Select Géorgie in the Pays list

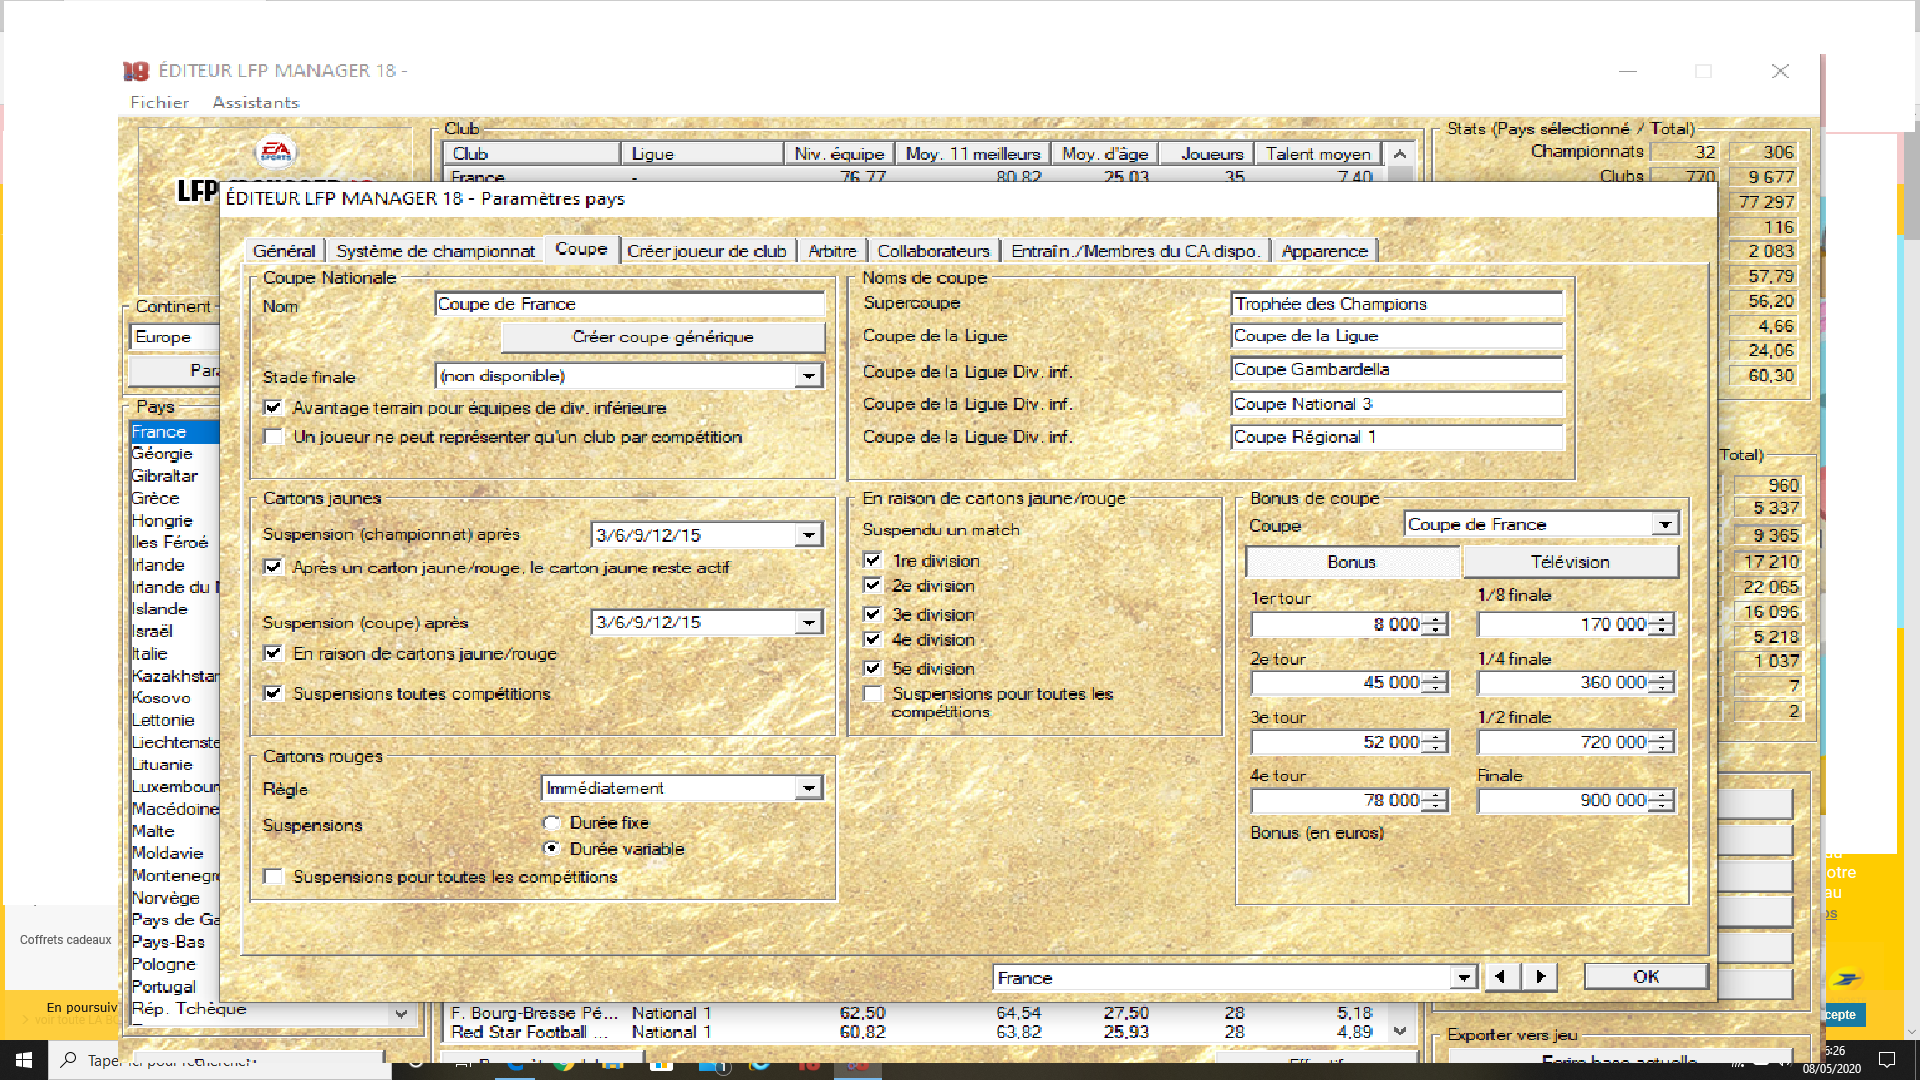coord(162,454)
